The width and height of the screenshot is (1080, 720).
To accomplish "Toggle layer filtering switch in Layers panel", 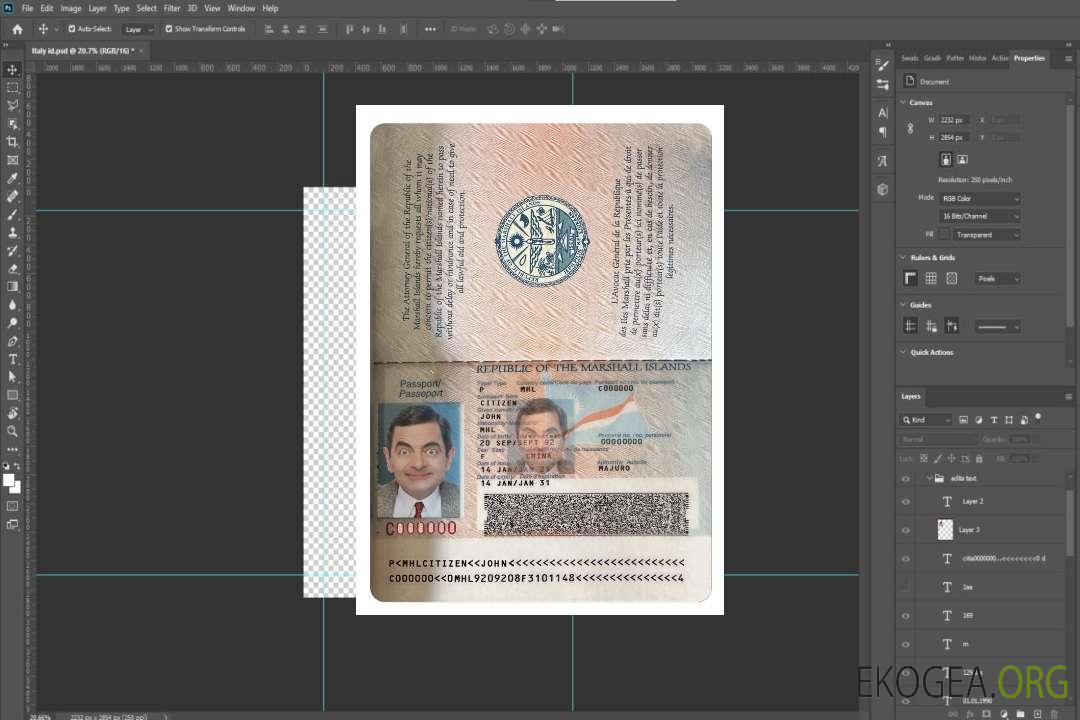I will coord(1038,418).
